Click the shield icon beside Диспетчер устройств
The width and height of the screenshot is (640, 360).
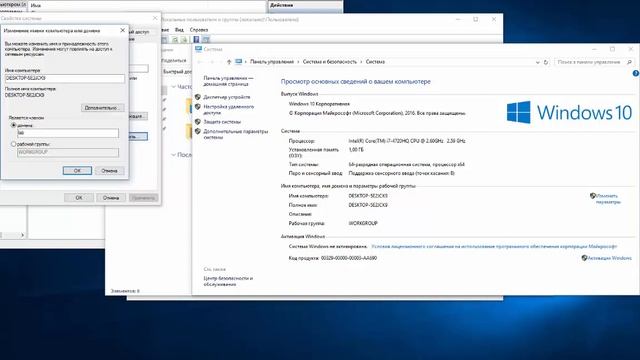pos(198,97)
